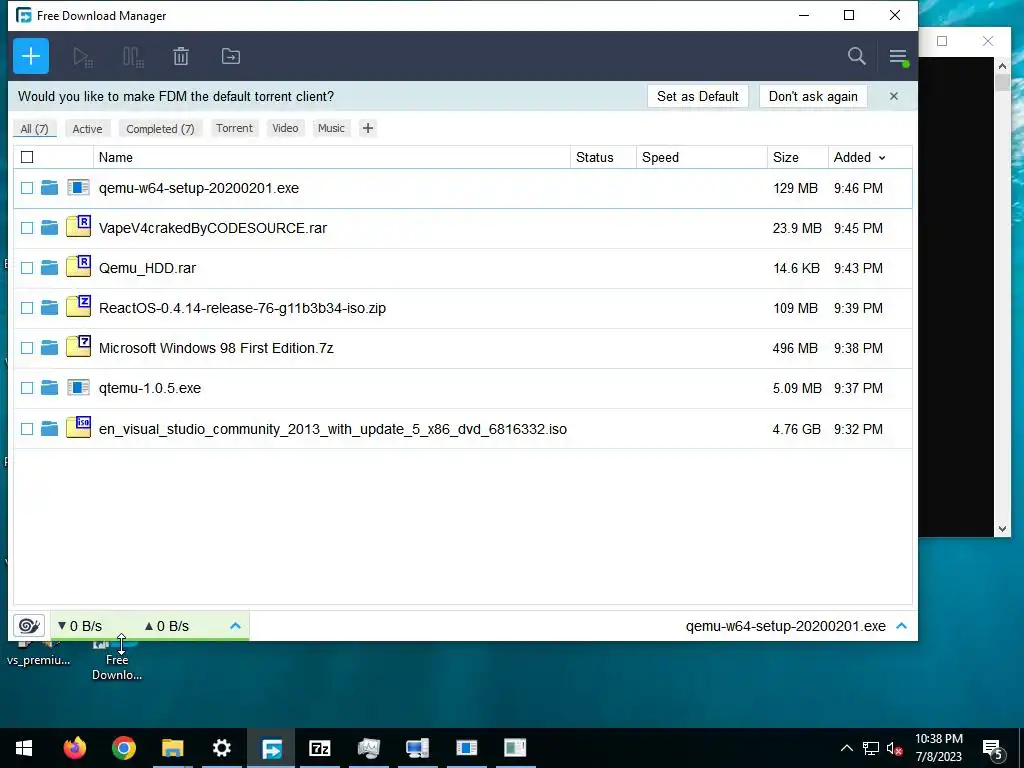Switch to the All (7) tab
This screenshot has height=768, width=1024.
(x=35, y=129)
